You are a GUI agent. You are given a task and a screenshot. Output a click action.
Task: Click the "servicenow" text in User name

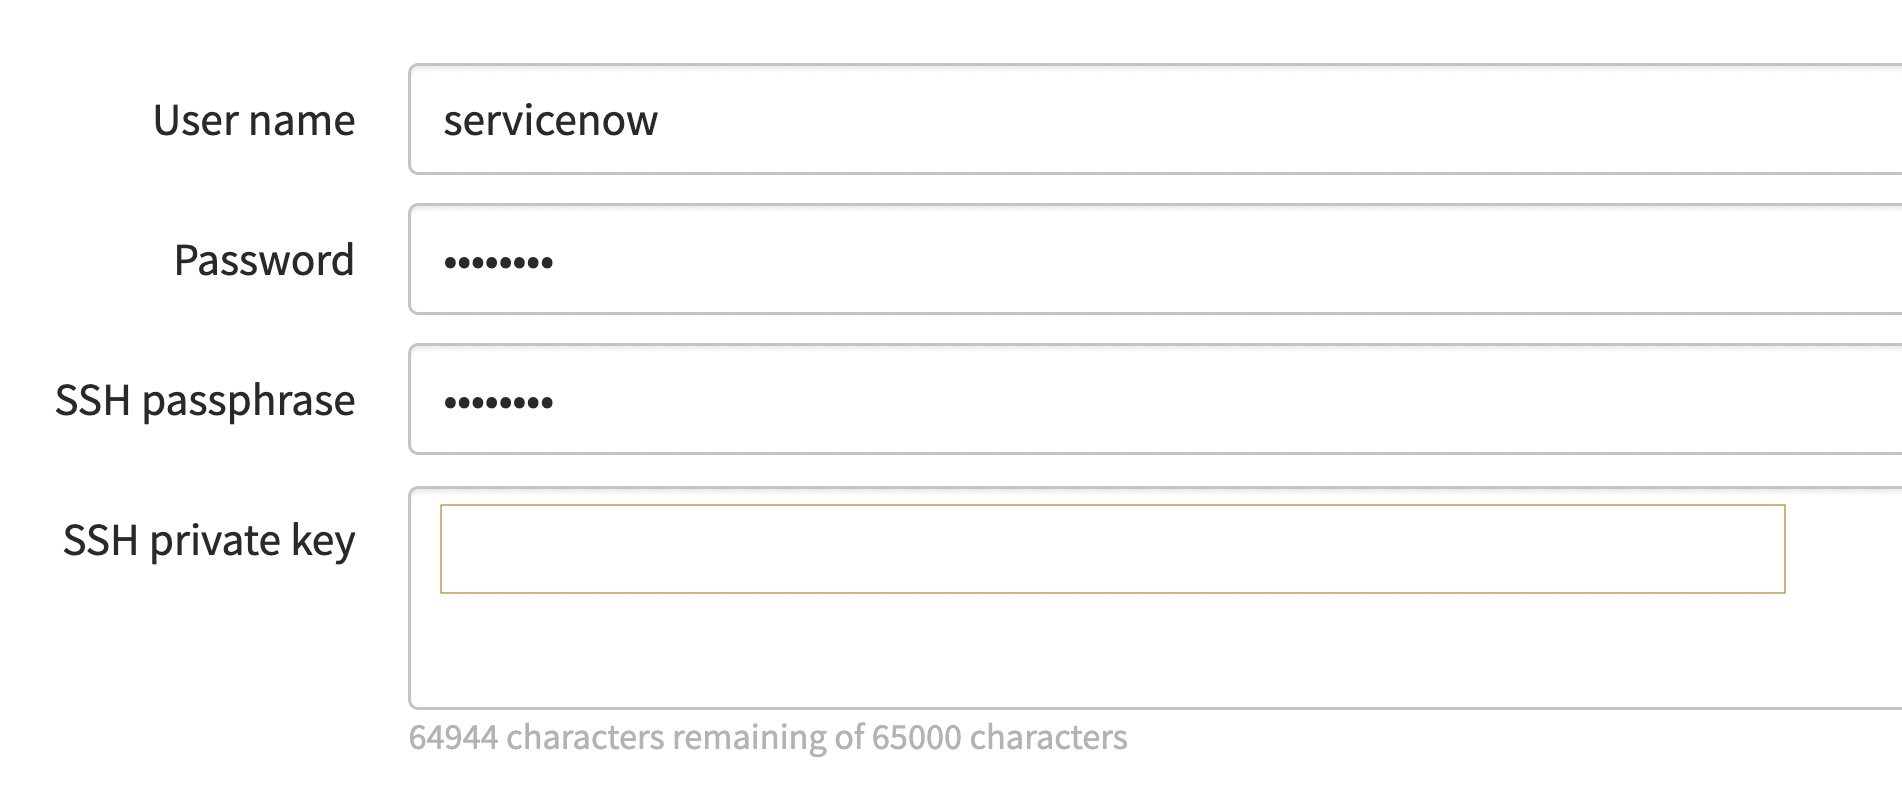pos(550,121)
